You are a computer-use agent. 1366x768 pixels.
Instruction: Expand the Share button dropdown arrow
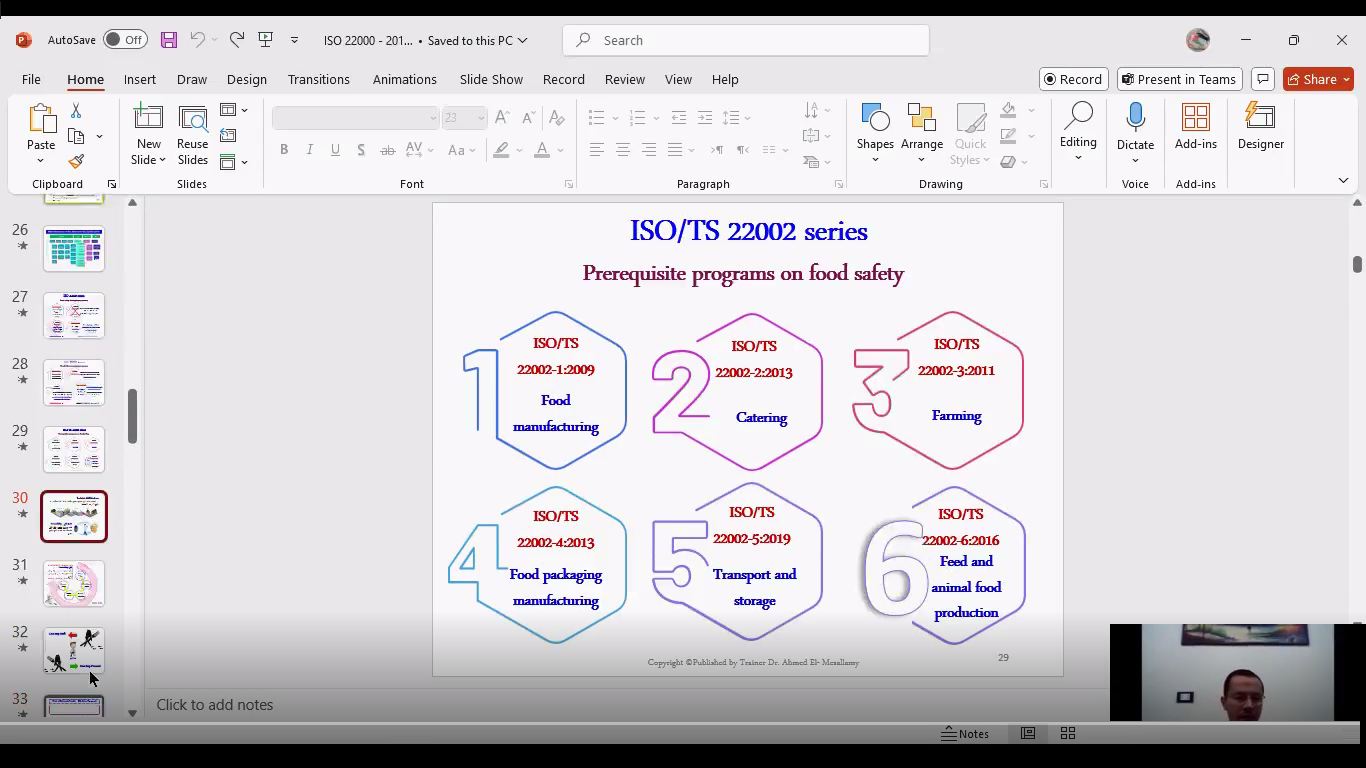[x=1346, y=79]
